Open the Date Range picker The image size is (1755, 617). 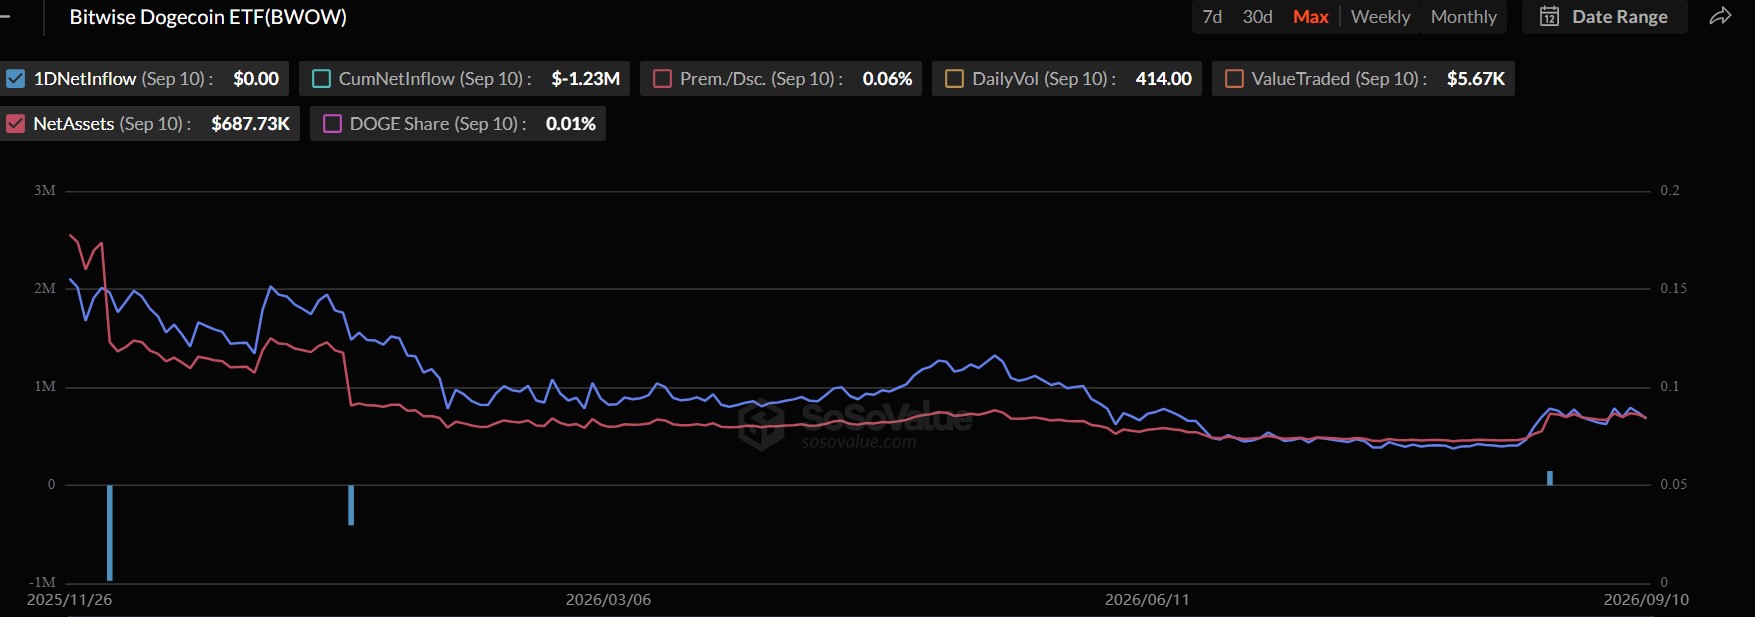(1604, 16)
